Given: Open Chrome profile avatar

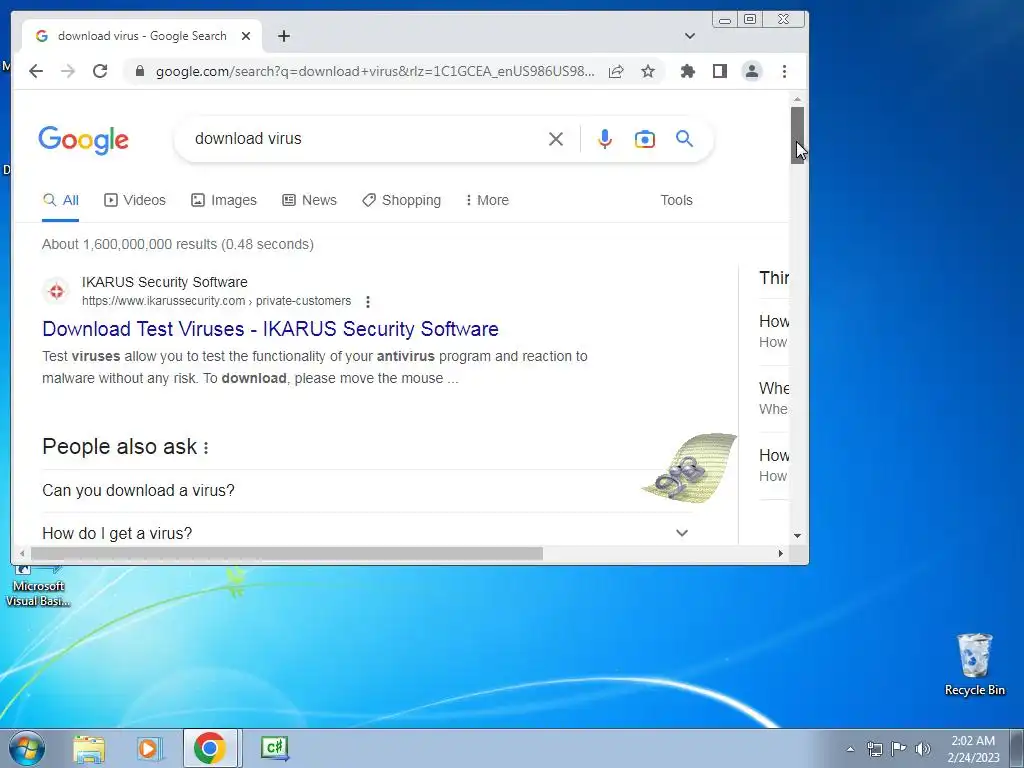Looking at the screenshot, I should click(752, 71).
